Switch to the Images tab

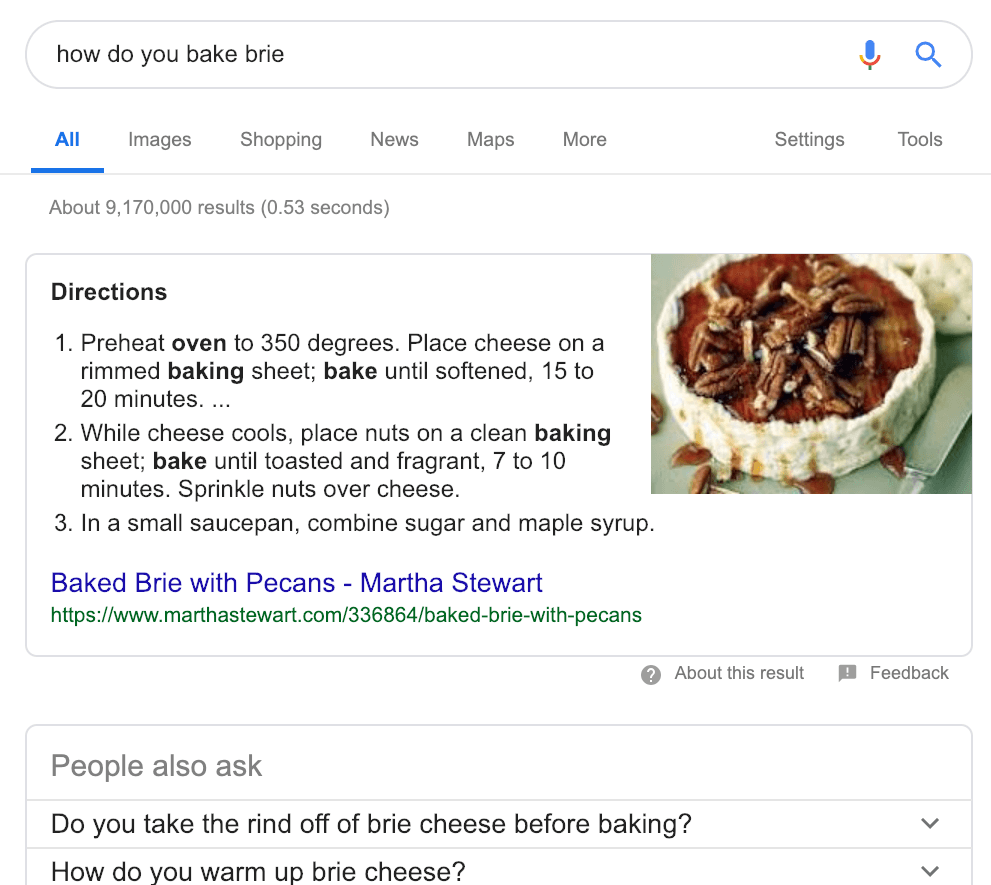tap(160, 140)
